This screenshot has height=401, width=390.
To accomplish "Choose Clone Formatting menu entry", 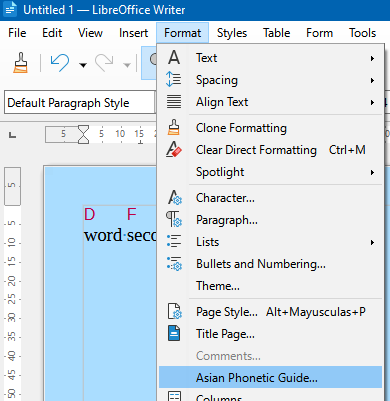I will point(270,128).
